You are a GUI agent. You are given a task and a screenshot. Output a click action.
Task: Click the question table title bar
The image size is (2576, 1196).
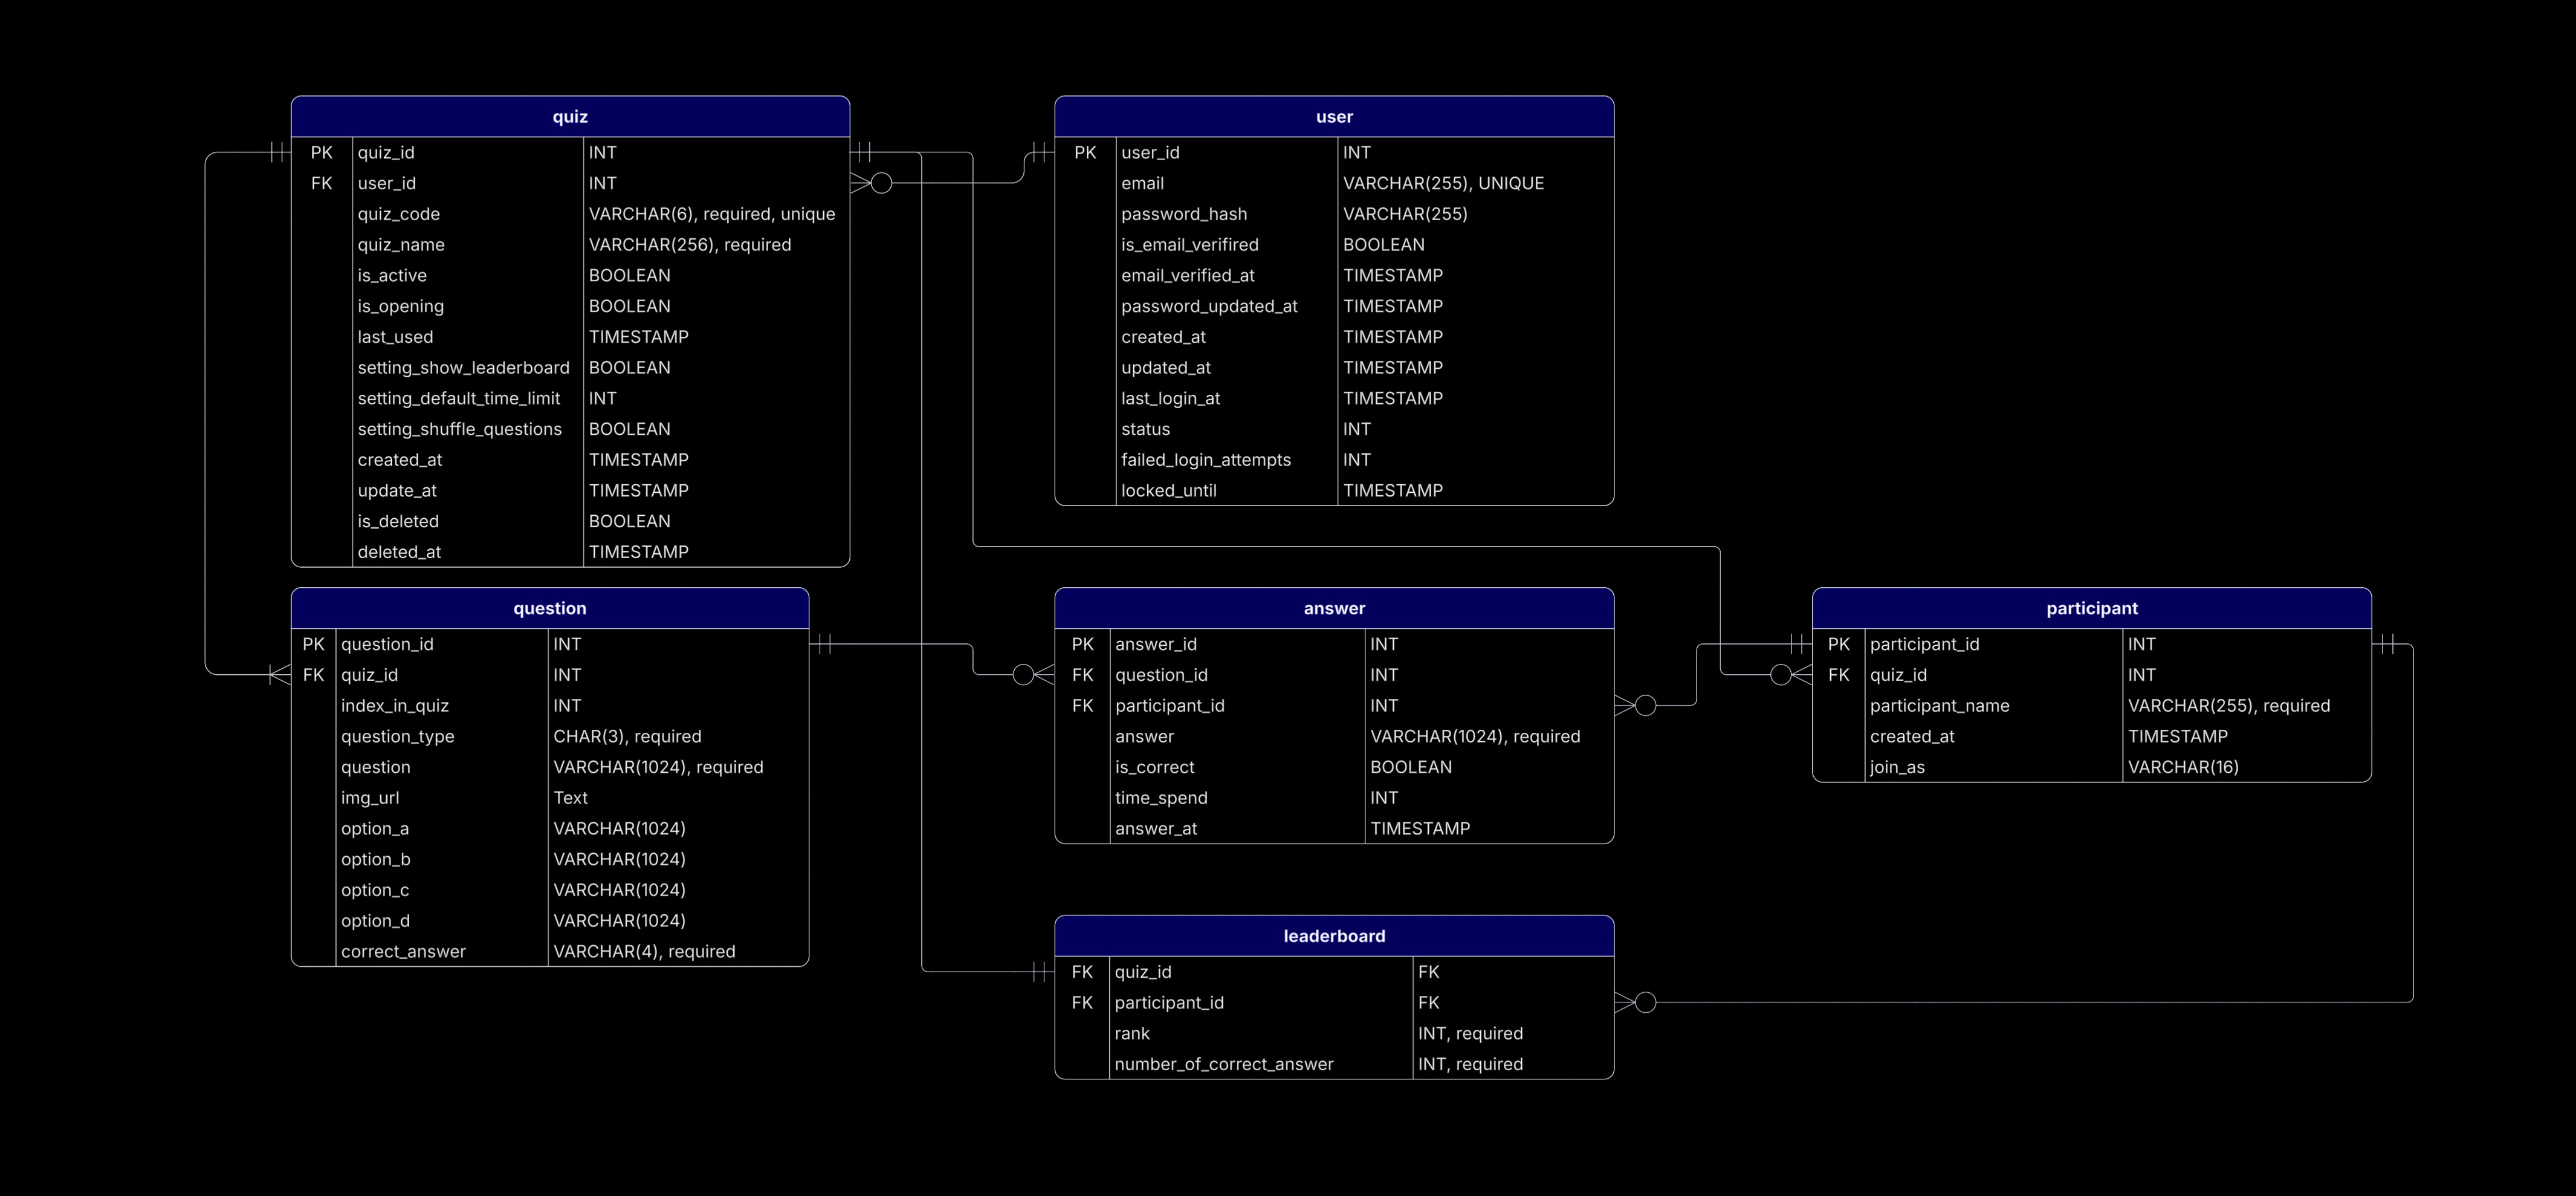click(549, 608)
